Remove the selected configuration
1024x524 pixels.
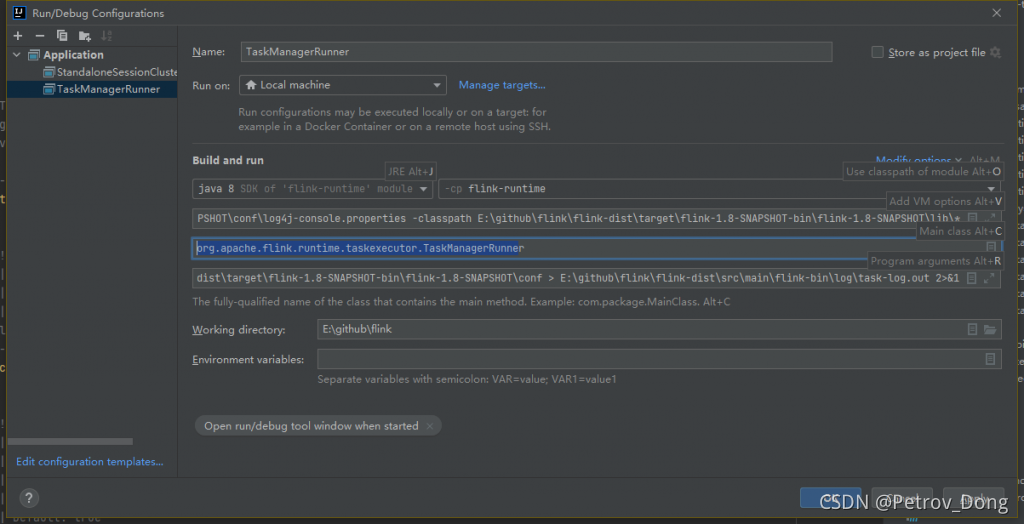(x=40, y=36)
